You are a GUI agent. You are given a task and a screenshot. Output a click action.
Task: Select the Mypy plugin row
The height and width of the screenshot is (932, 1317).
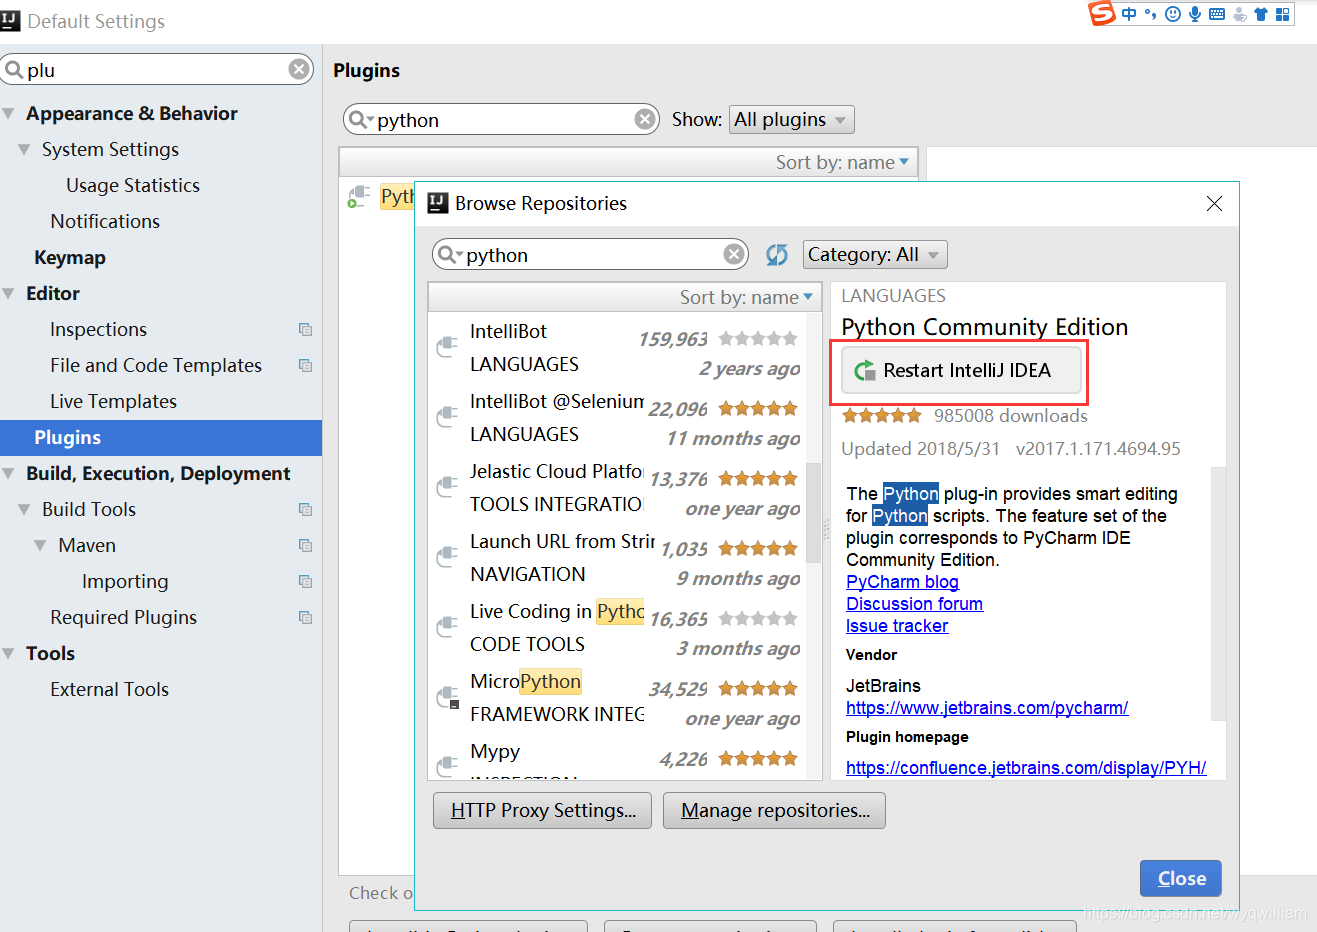pos(618,757)
